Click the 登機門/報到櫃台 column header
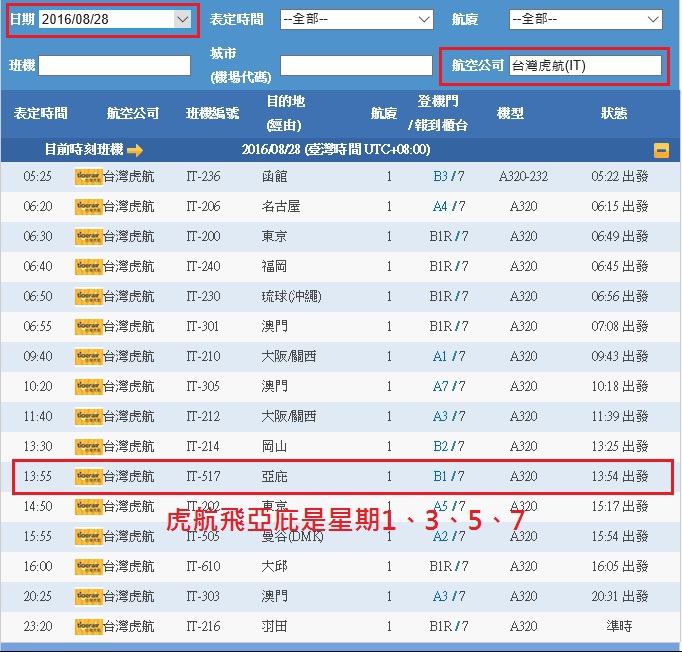The height and width of the screenshot is (652, 682). [438, 114]
